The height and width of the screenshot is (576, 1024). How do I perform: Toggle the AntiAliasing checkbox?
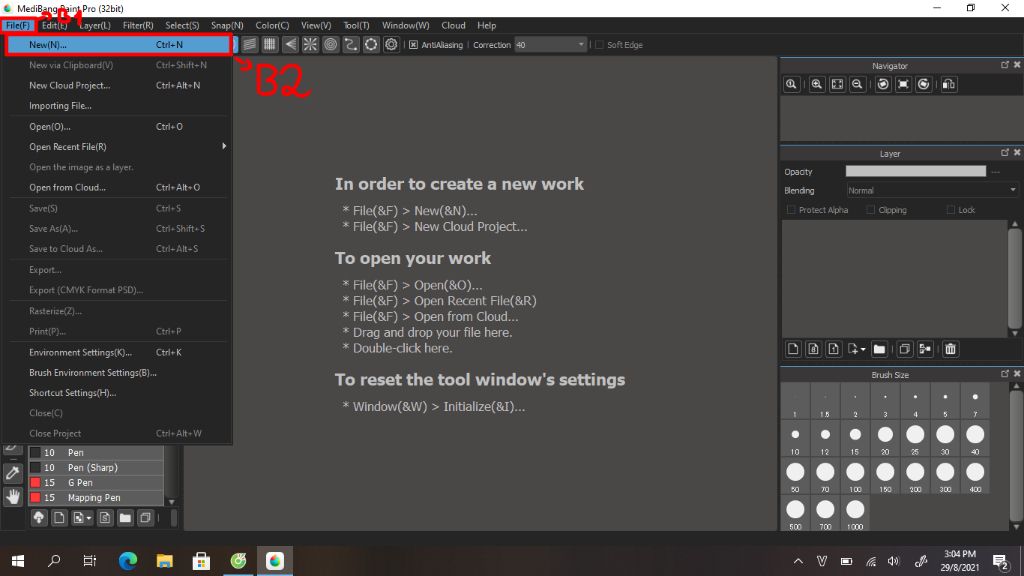413,45
